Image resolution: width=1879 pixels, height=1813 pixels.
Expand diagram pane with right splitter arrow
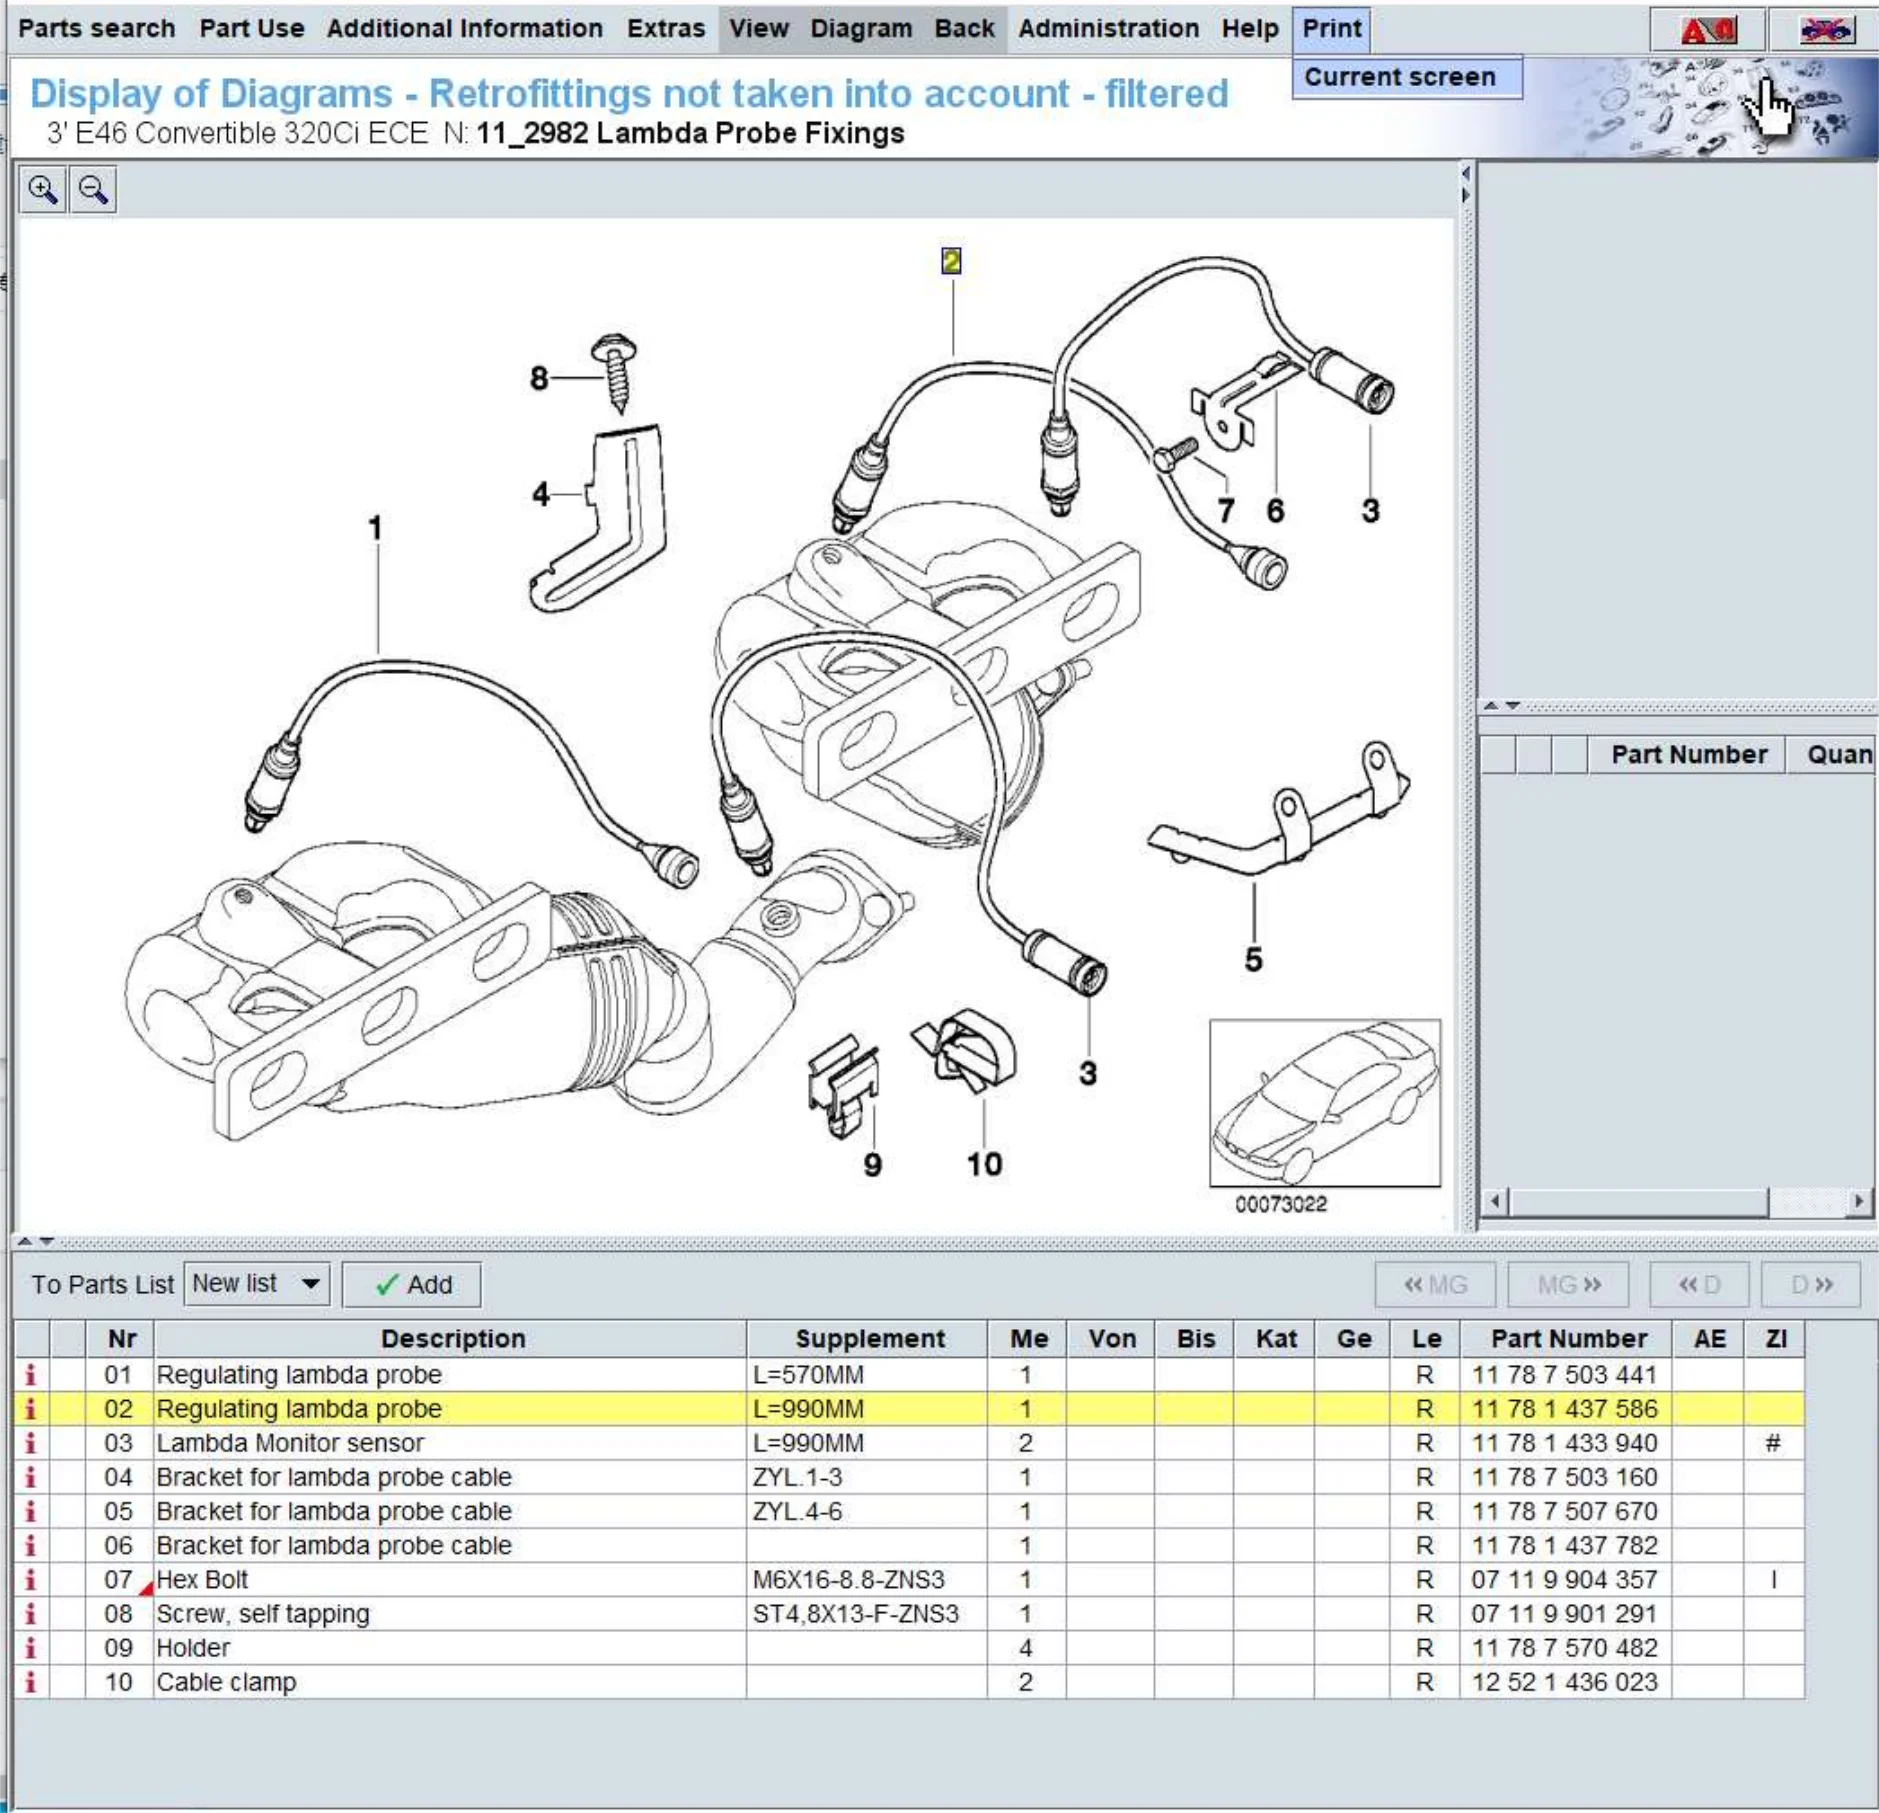[1466, 195]
